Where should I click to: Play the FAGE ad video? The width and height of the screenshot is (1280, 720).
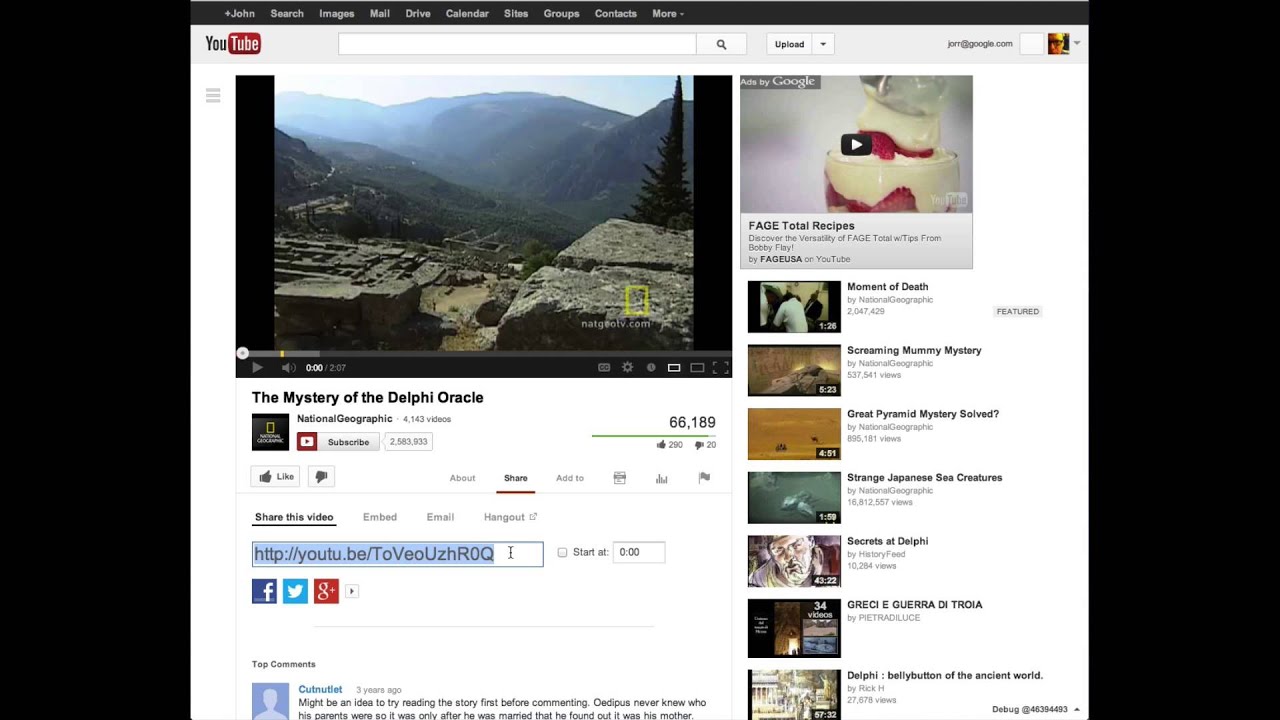click(855, 145)
